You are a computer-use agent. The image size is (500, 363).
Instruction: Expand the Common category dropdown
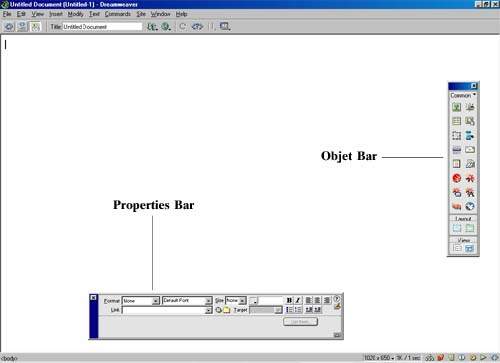pyautogui.click(x=463, y=95)
